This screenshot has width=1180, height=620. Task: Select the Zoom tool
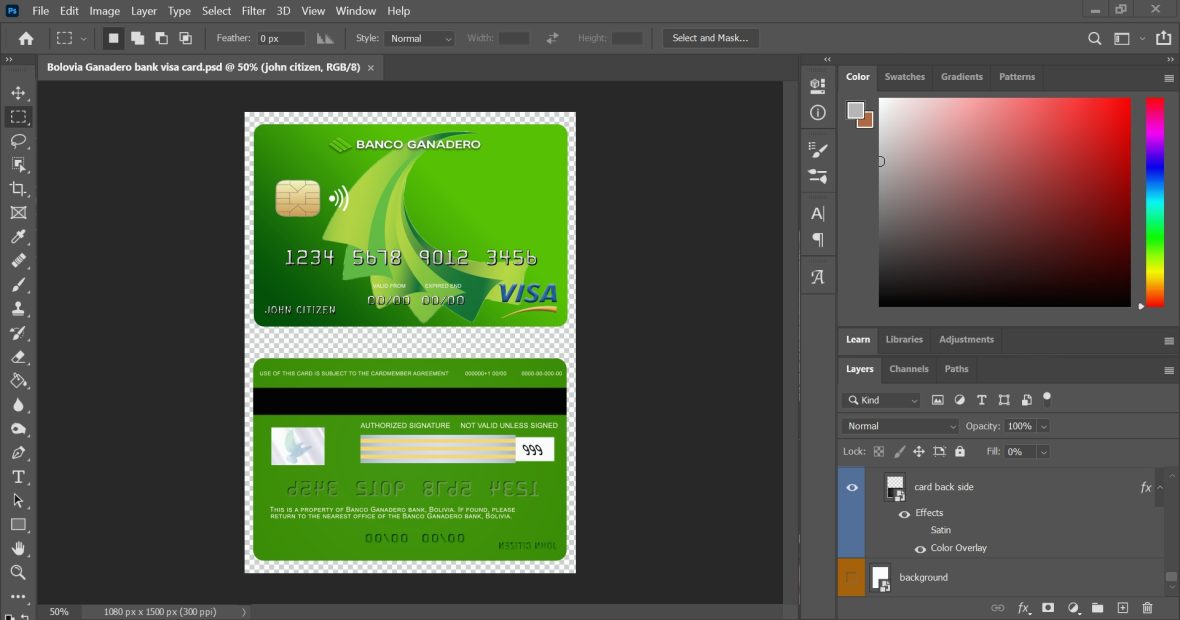[x=18, y=573]
